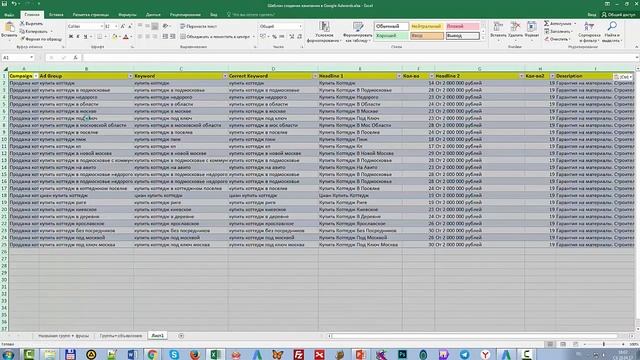Click Fill (Заполнить) button
The height and width of the screenshot is (360, 640).
(558, 31)
